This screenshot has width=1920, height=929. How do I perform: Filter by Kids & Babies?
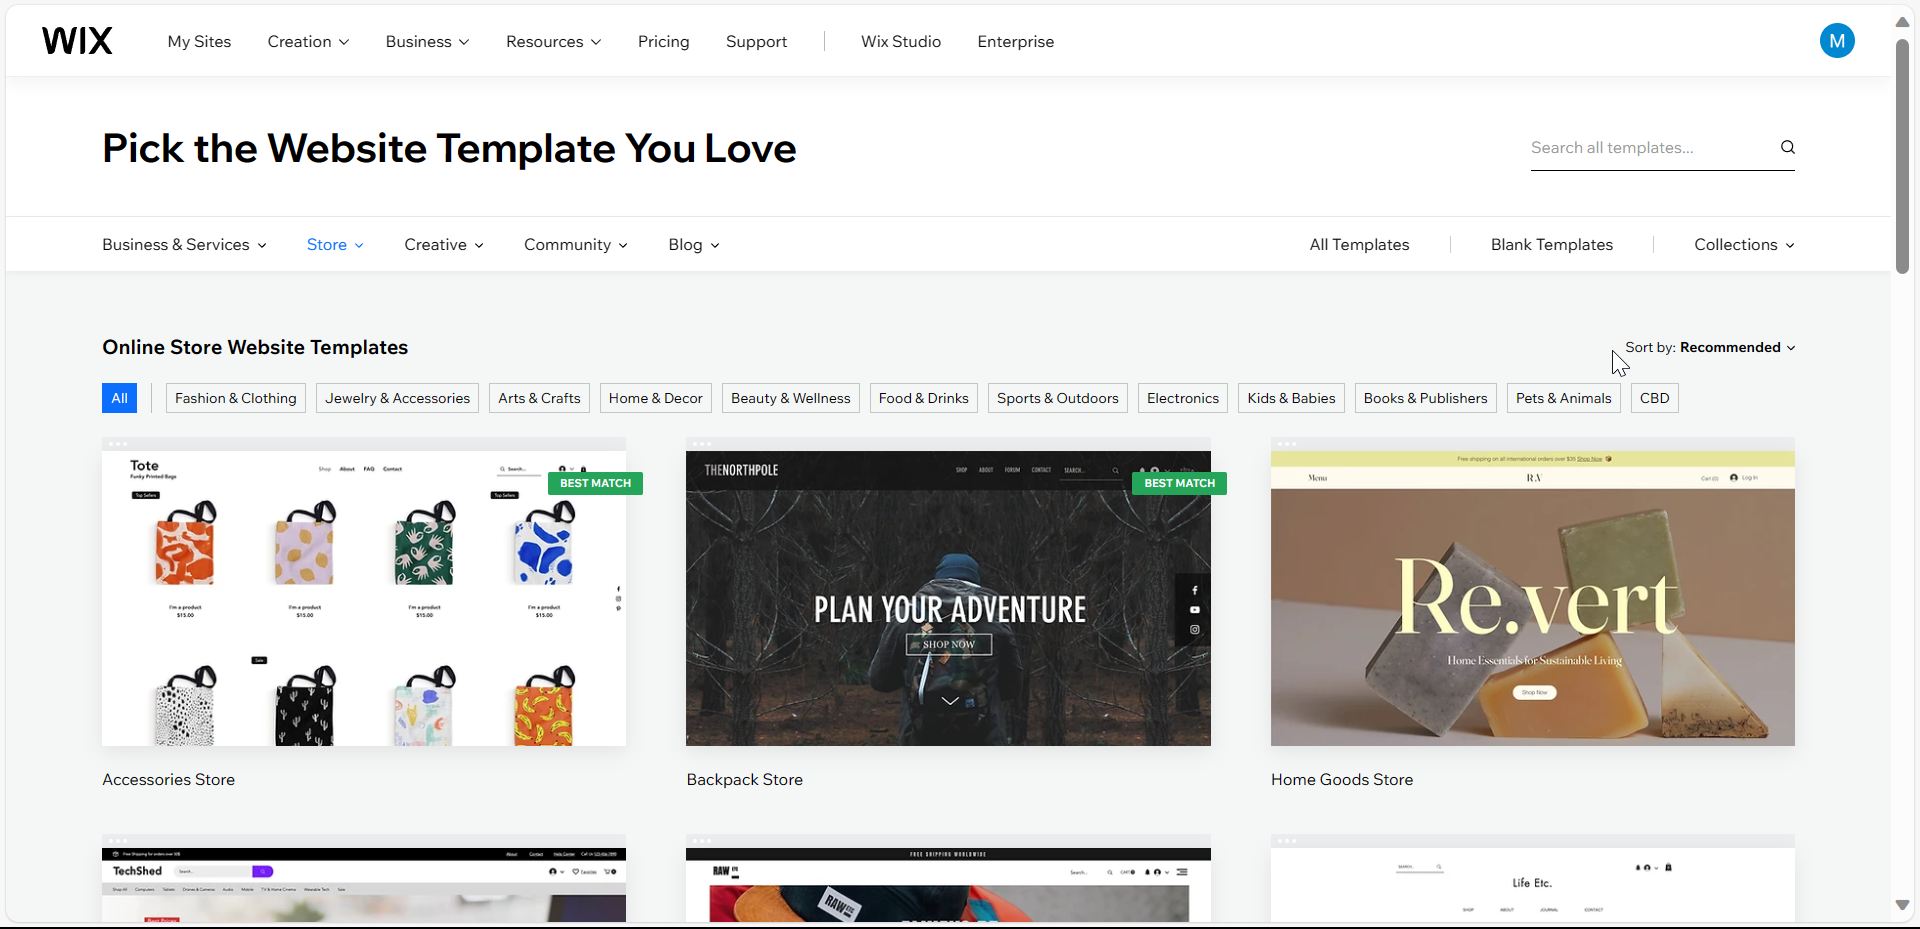point(1291,398)
